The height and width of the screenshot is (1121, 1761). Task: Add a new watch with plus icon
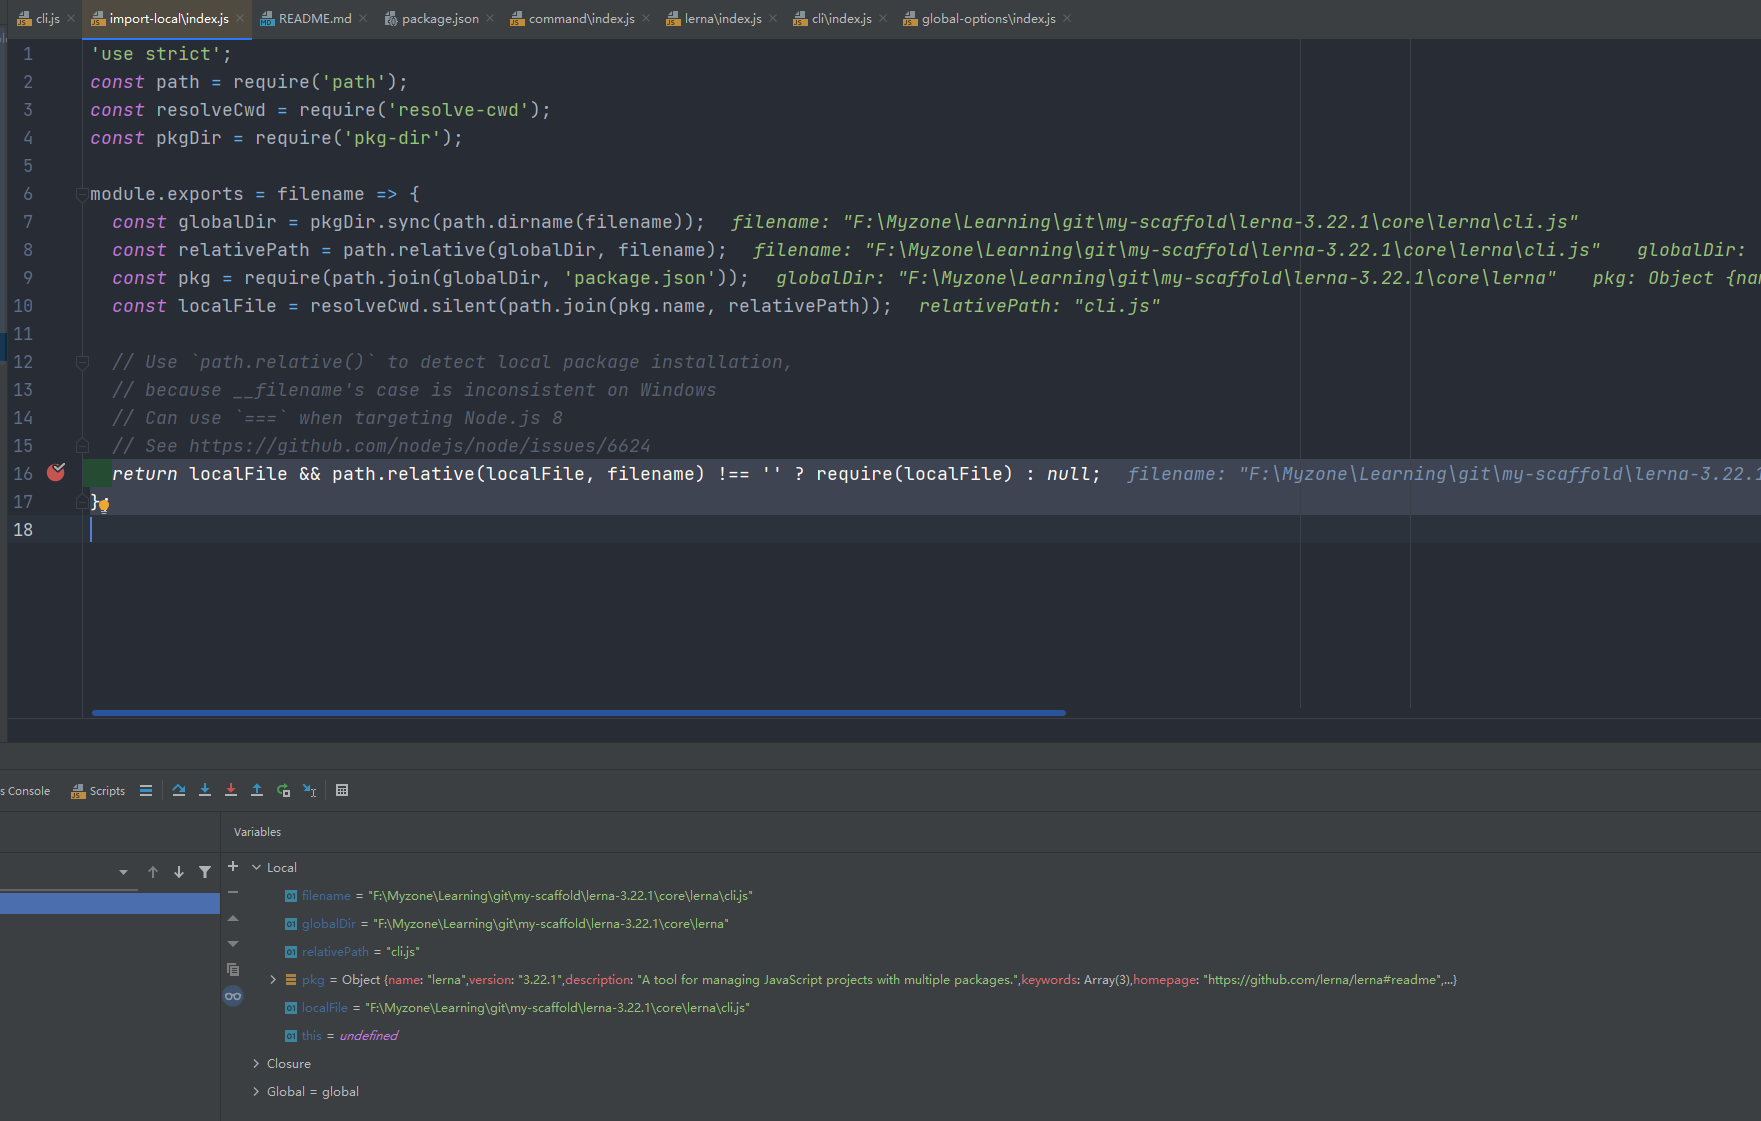(x=233, y=866)
